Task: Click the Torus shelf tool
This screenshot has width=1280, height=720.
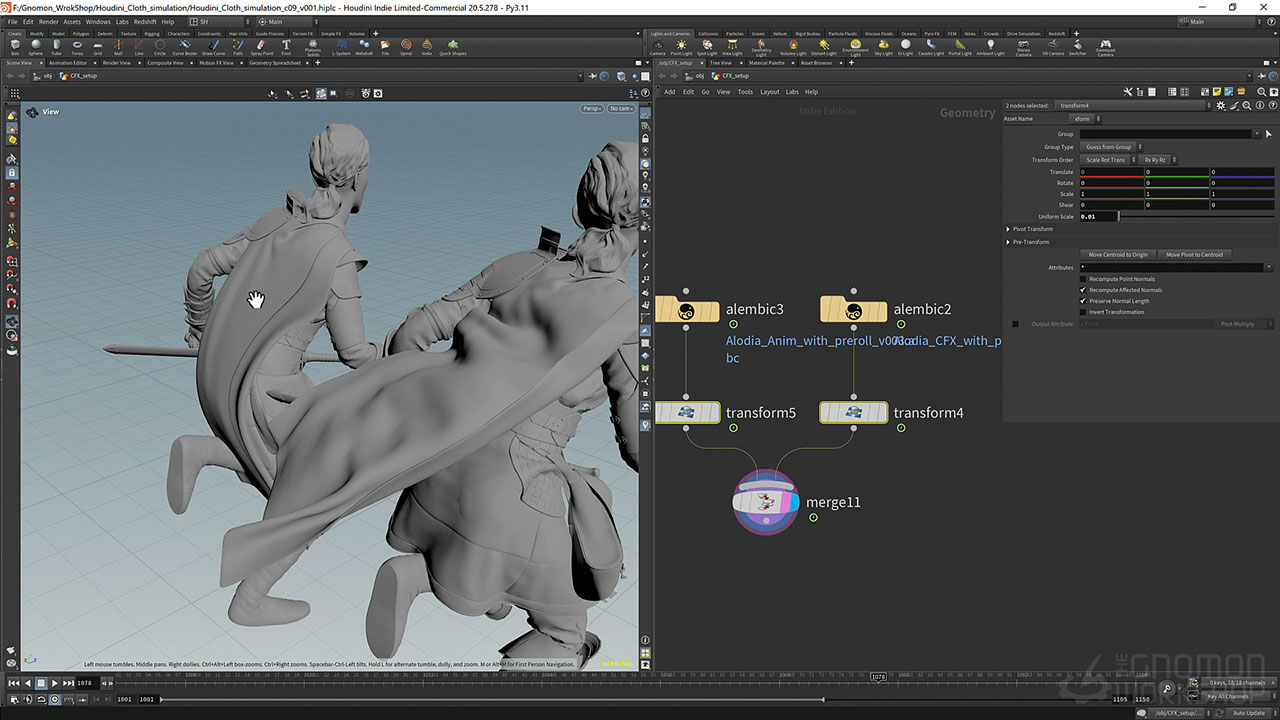Action: [77, 46]
